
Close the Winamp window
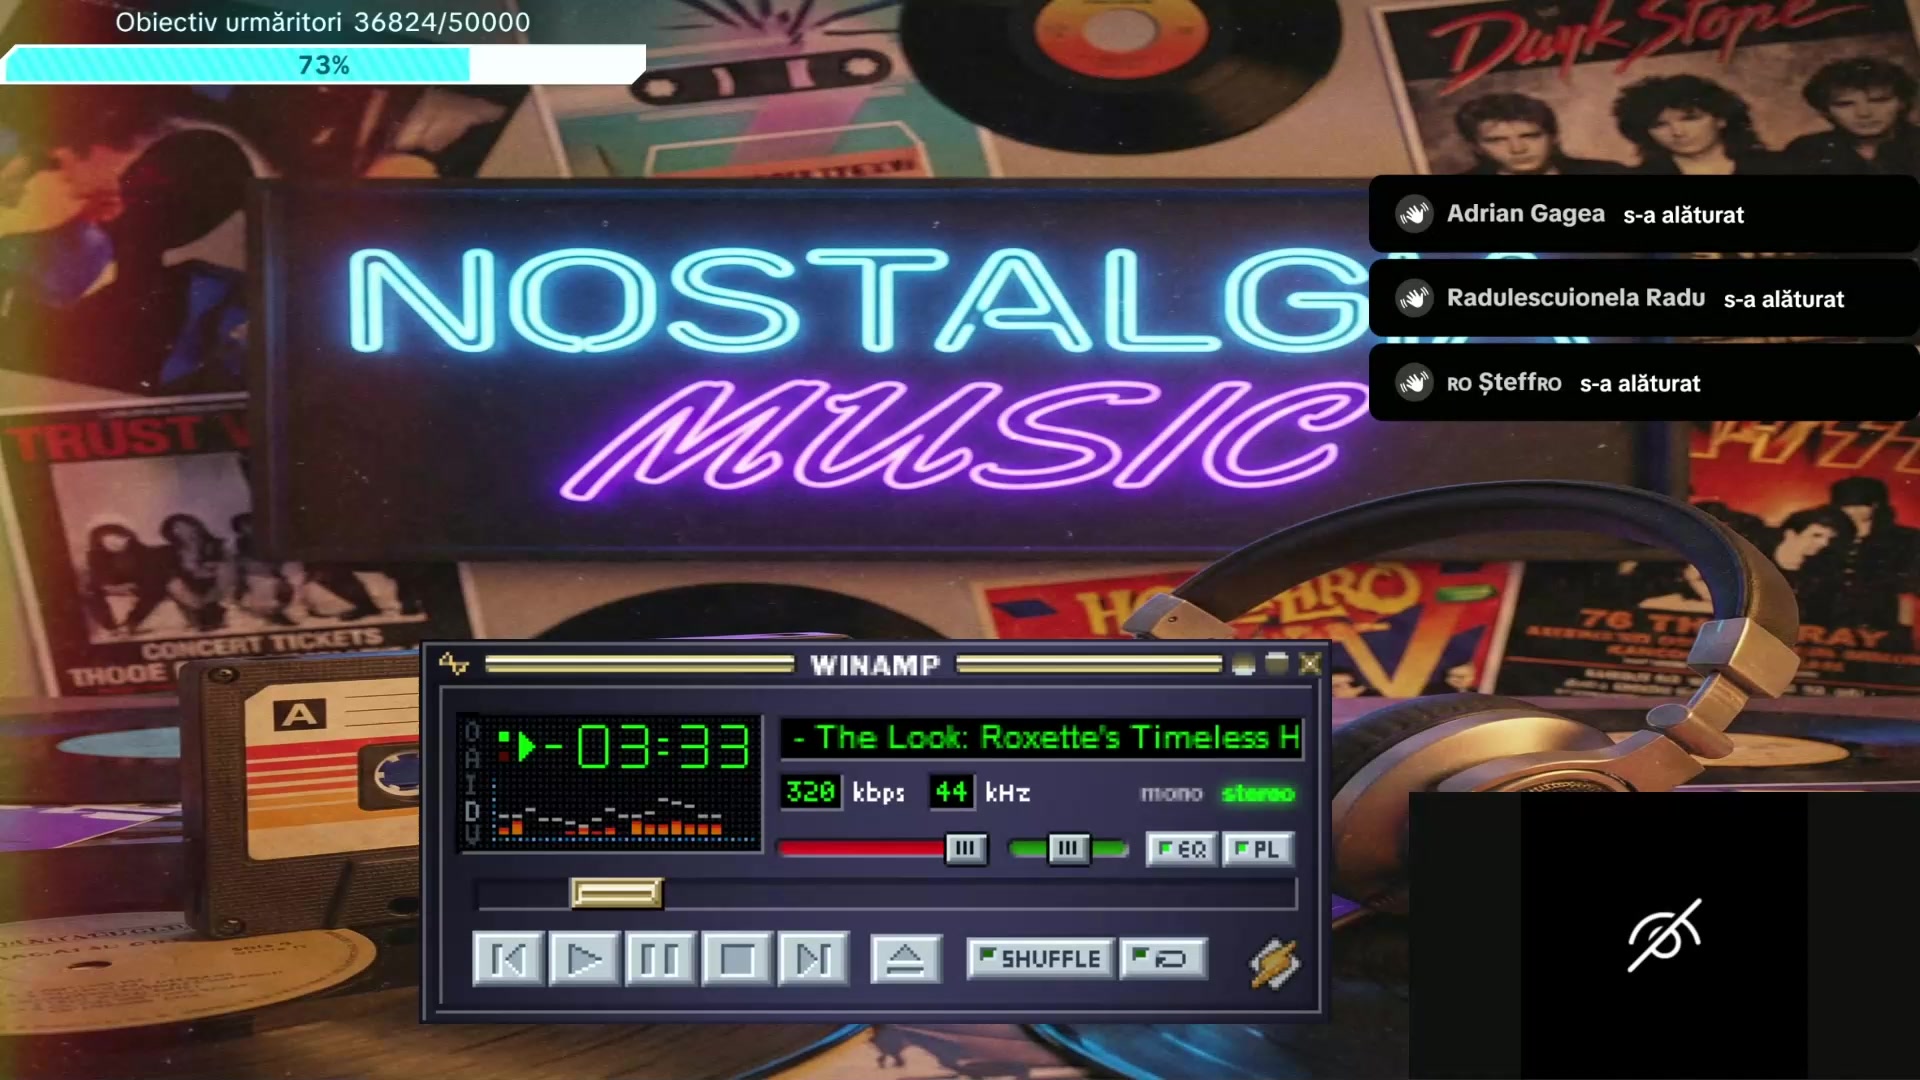[x=1310, y=664]
